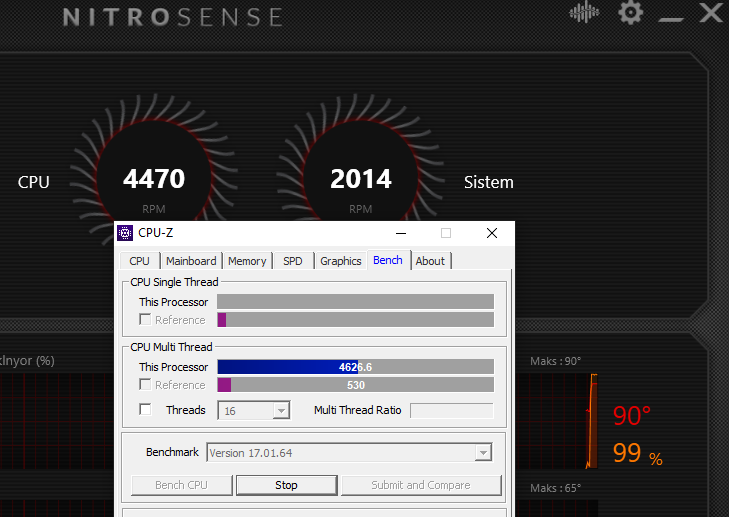Select the Bench tab

388,260
